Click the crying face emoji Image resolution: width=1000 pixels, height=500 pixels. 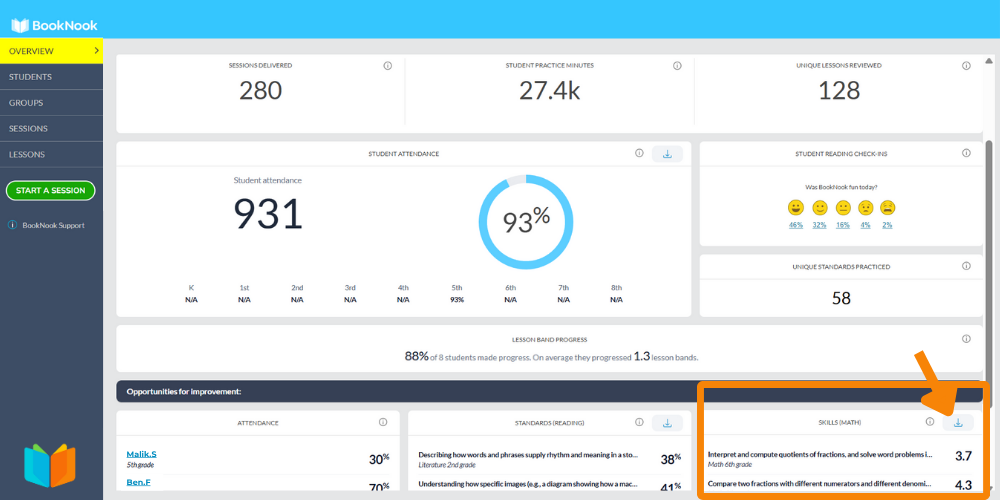(888, 207)
